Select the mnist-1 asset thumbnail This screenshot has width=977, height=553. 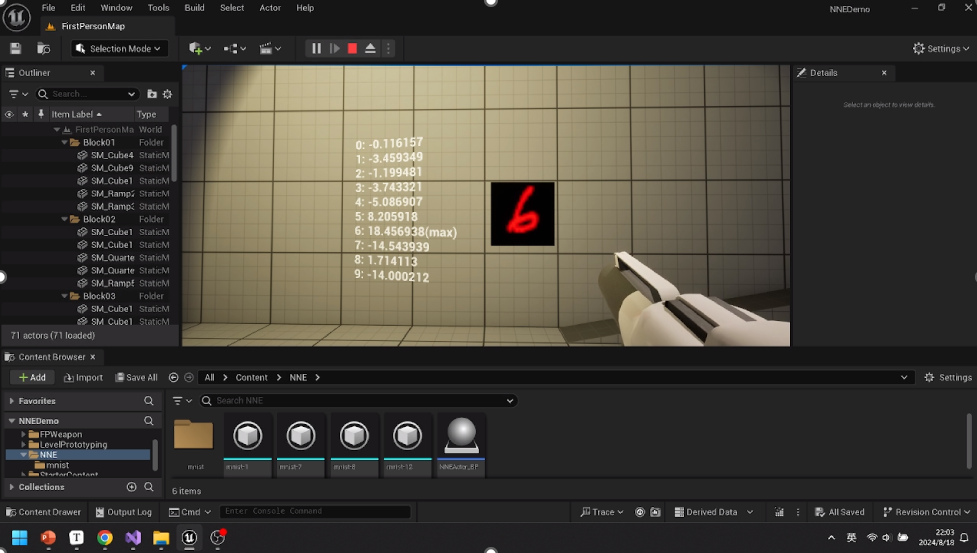pyautogui.click(x=247, y=444)
